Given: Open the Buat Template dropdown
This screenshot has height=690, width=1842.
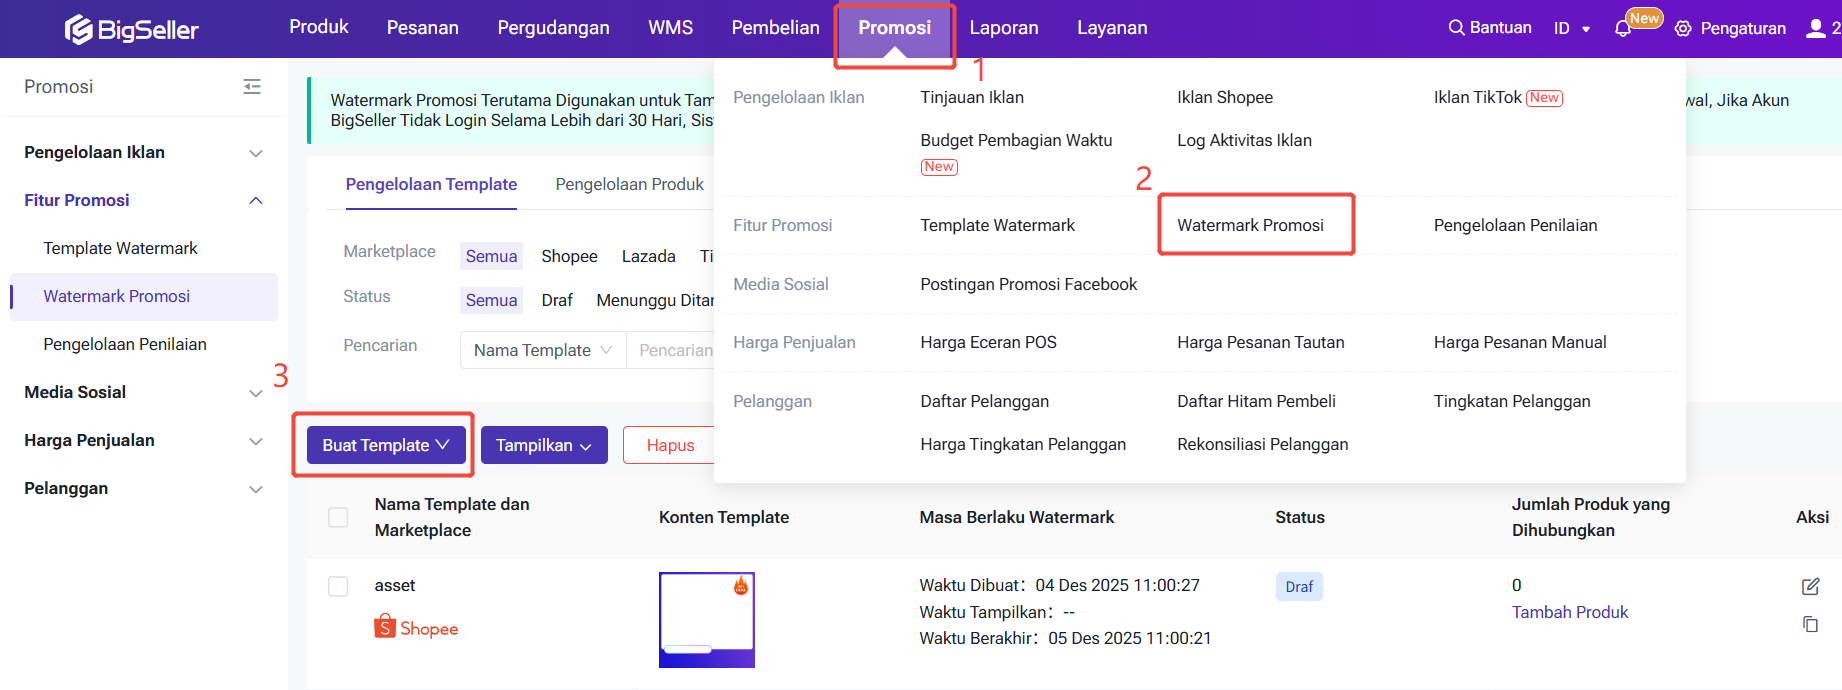Looking at the screenshot, I should tap(385, 445).
